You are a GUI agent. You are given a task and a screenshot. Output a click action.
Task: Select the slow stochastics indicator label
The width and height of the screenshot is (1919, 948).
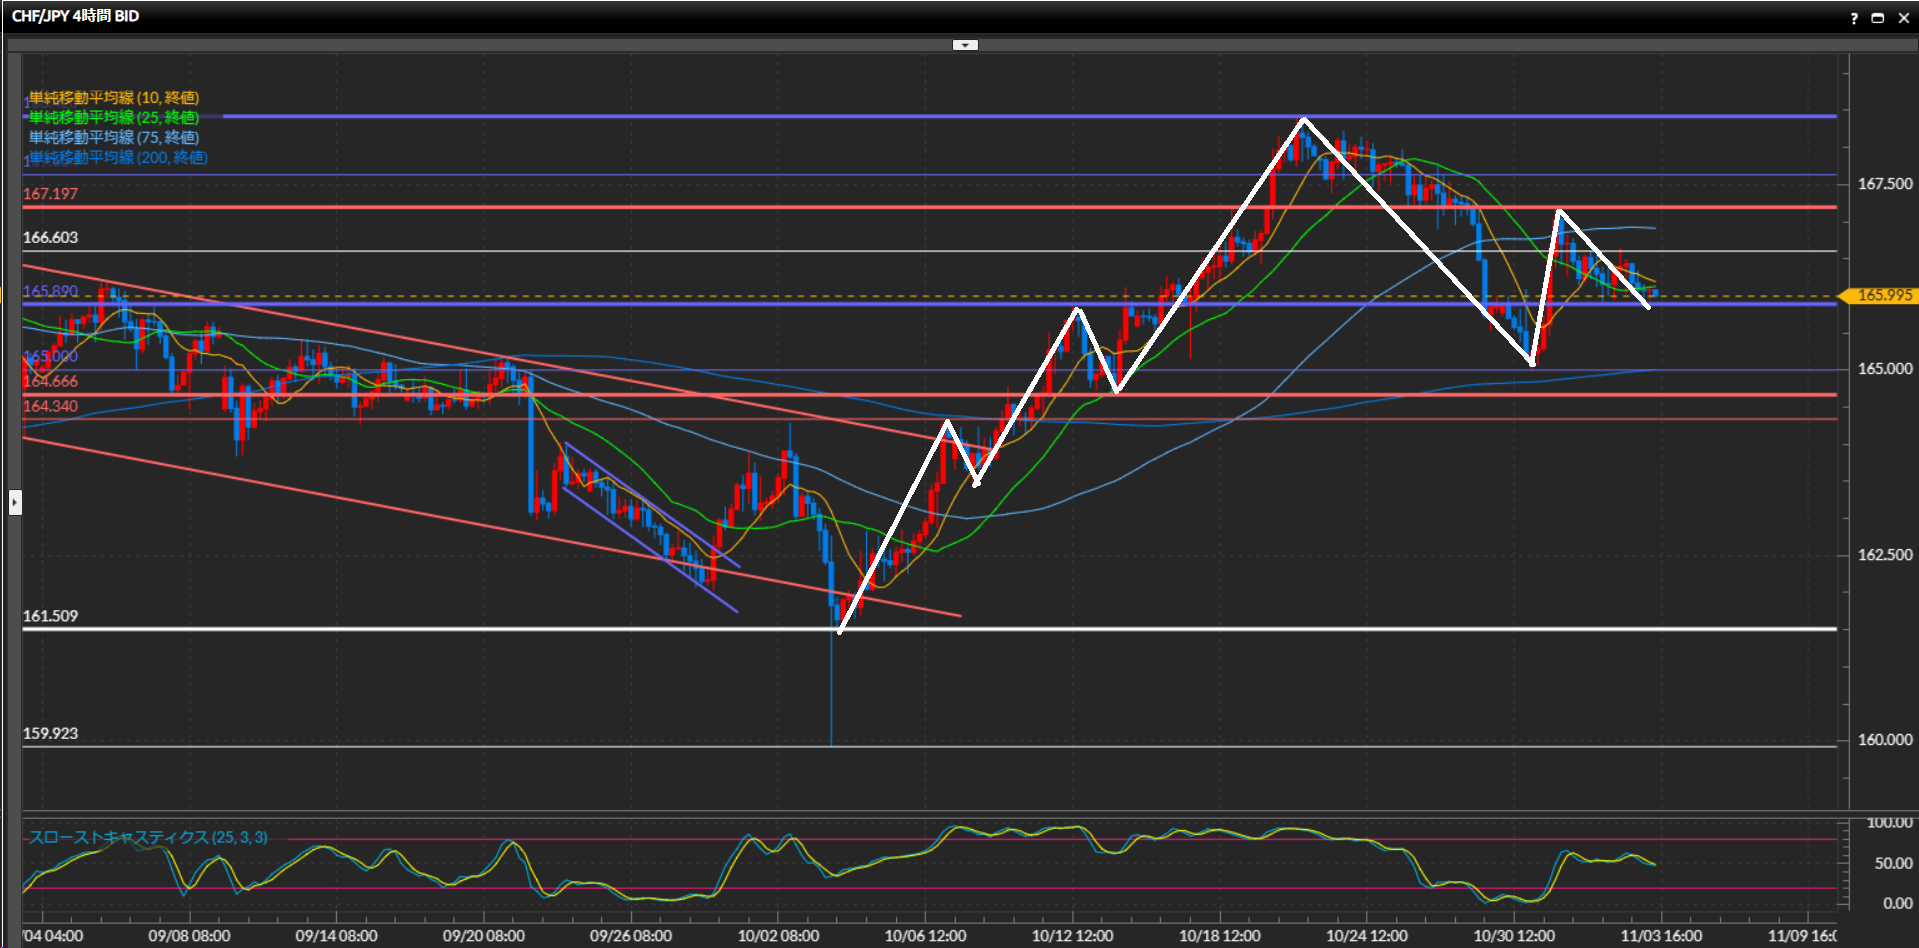point(148,837)
